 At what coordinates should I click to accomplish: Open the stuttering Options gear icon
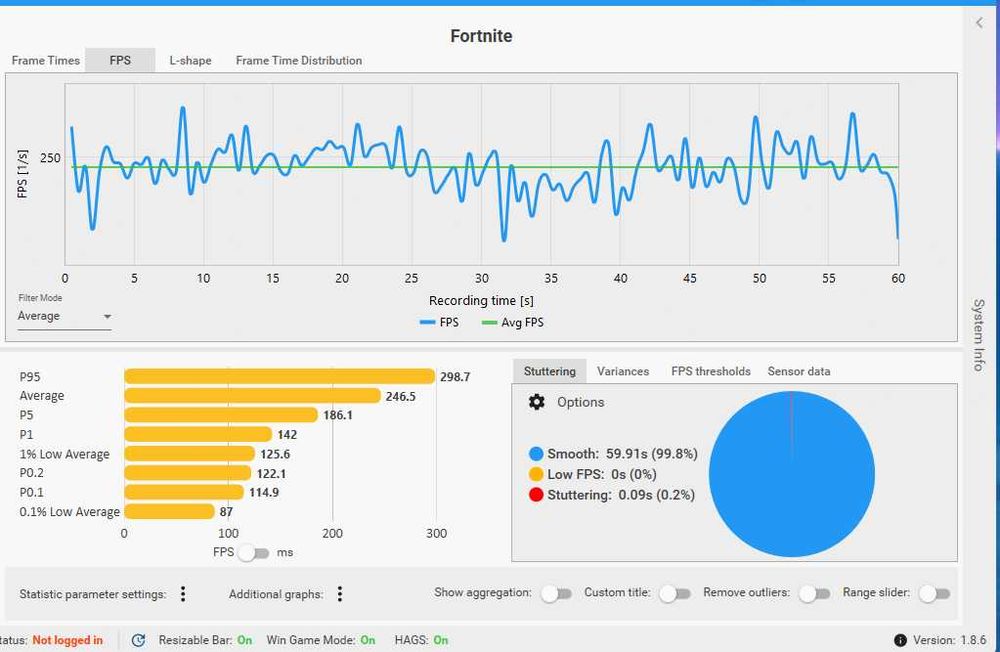[x=536, y=402]
